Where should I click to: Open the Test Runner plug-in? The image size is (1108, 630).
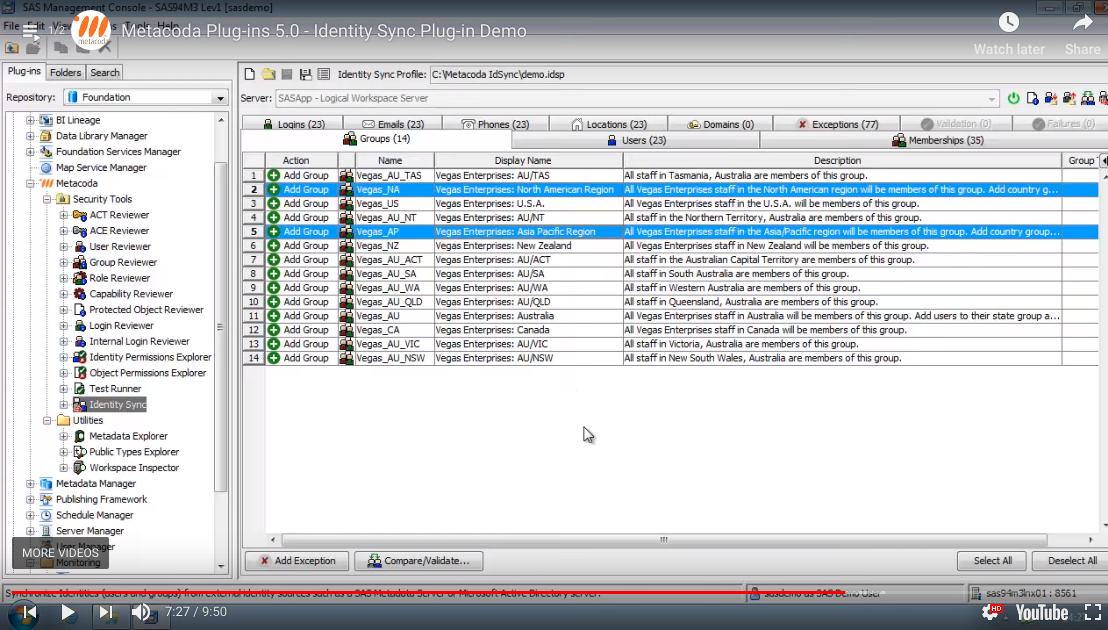point(114,388)
